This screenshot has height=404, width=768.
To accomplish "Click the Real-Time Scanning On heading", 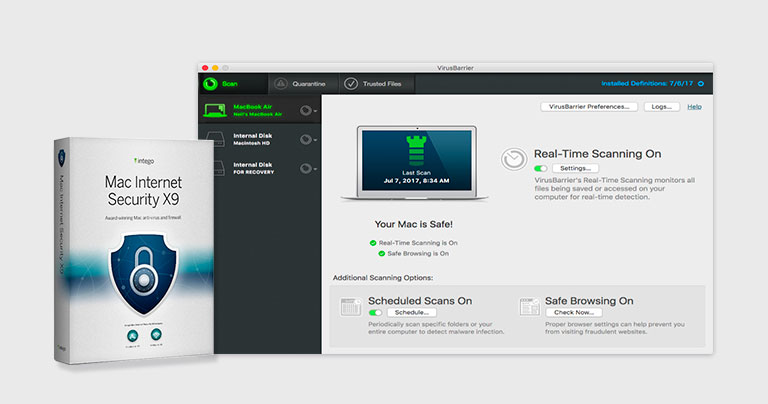I will click(x=598, y=154).
